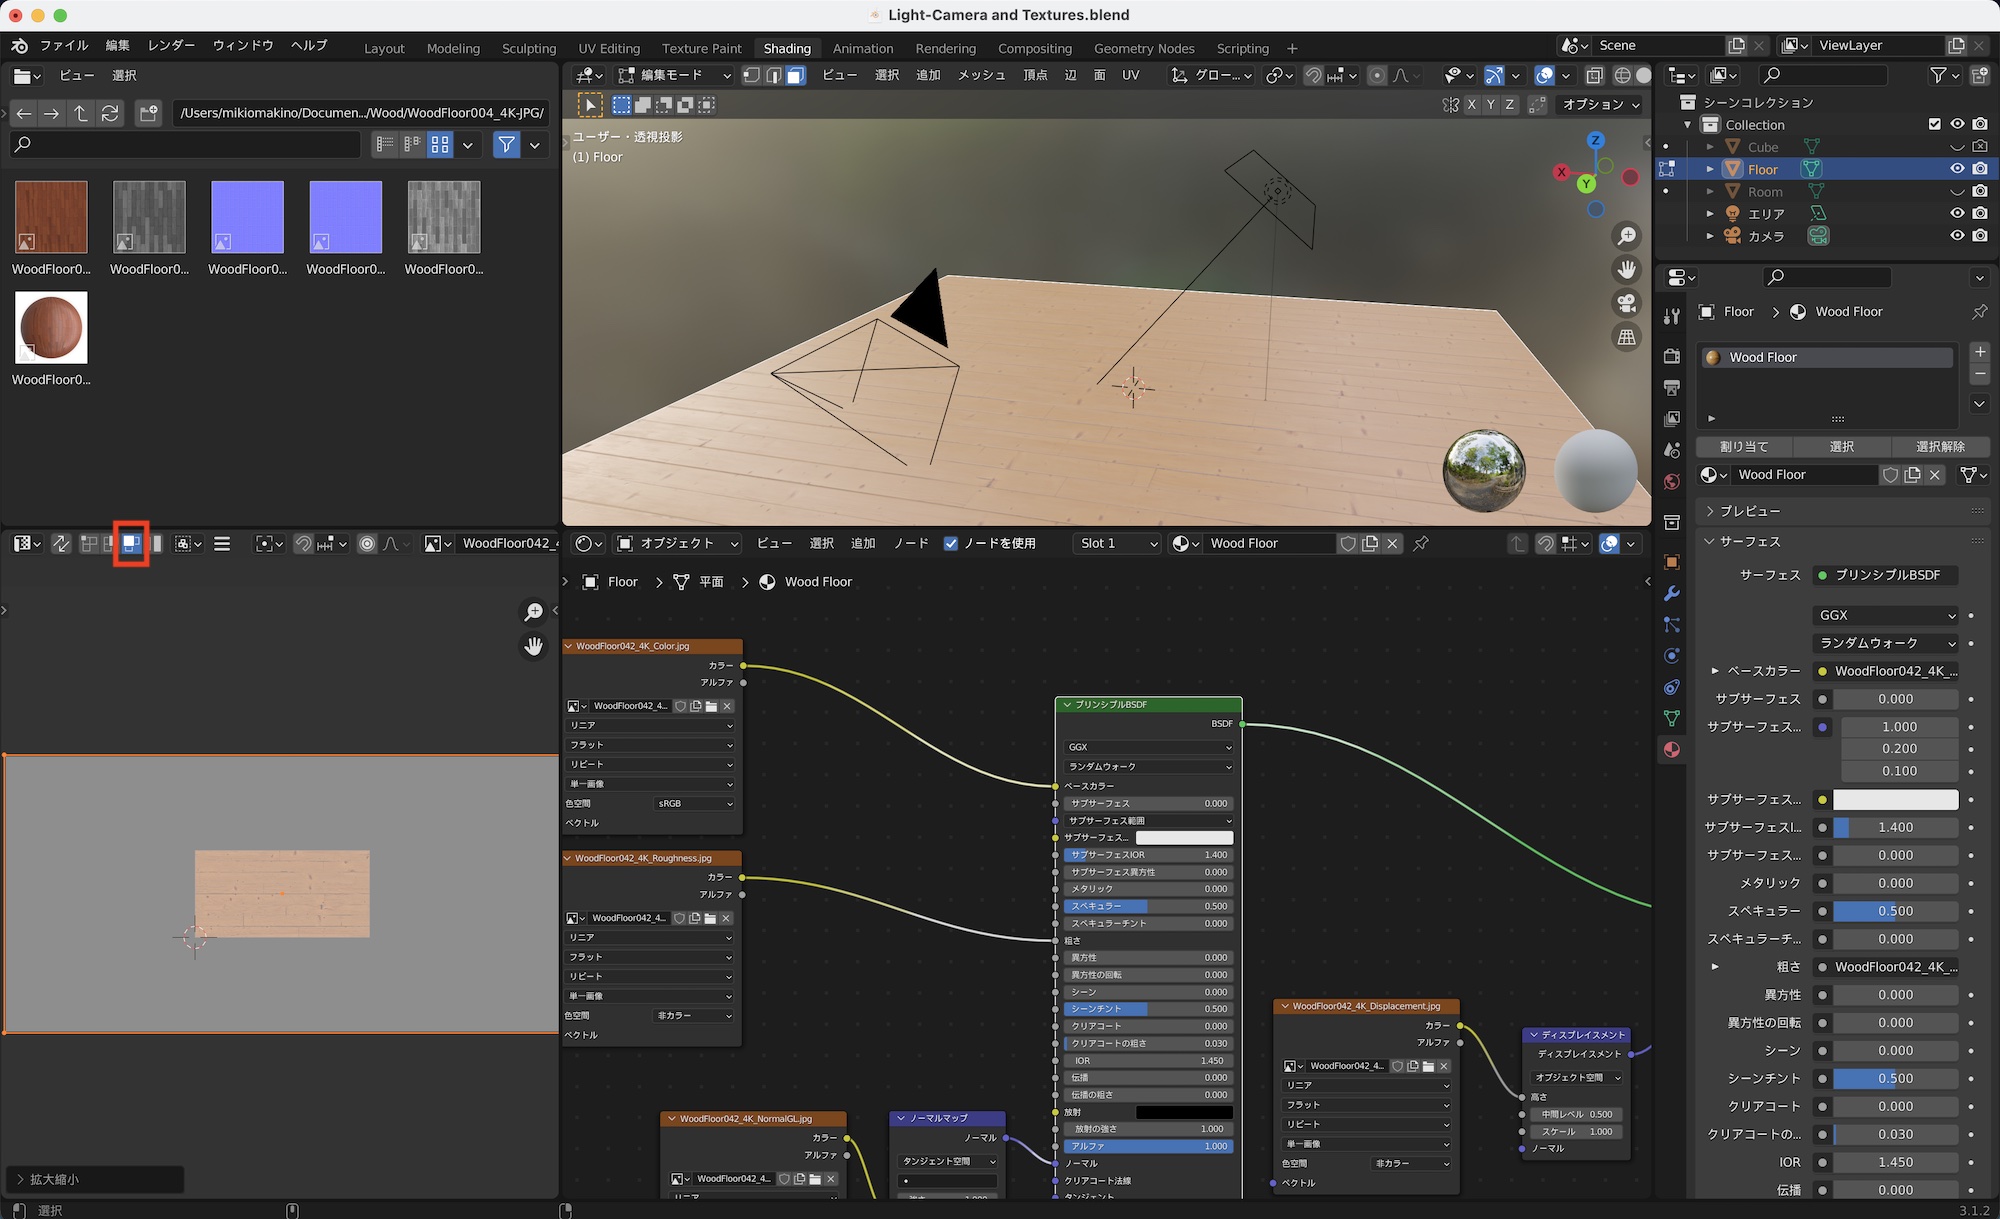Toggle camera view icon in viewport
Image resolution: width=2000 pixels, height=1219 pixels.
tap(1627, 303)
